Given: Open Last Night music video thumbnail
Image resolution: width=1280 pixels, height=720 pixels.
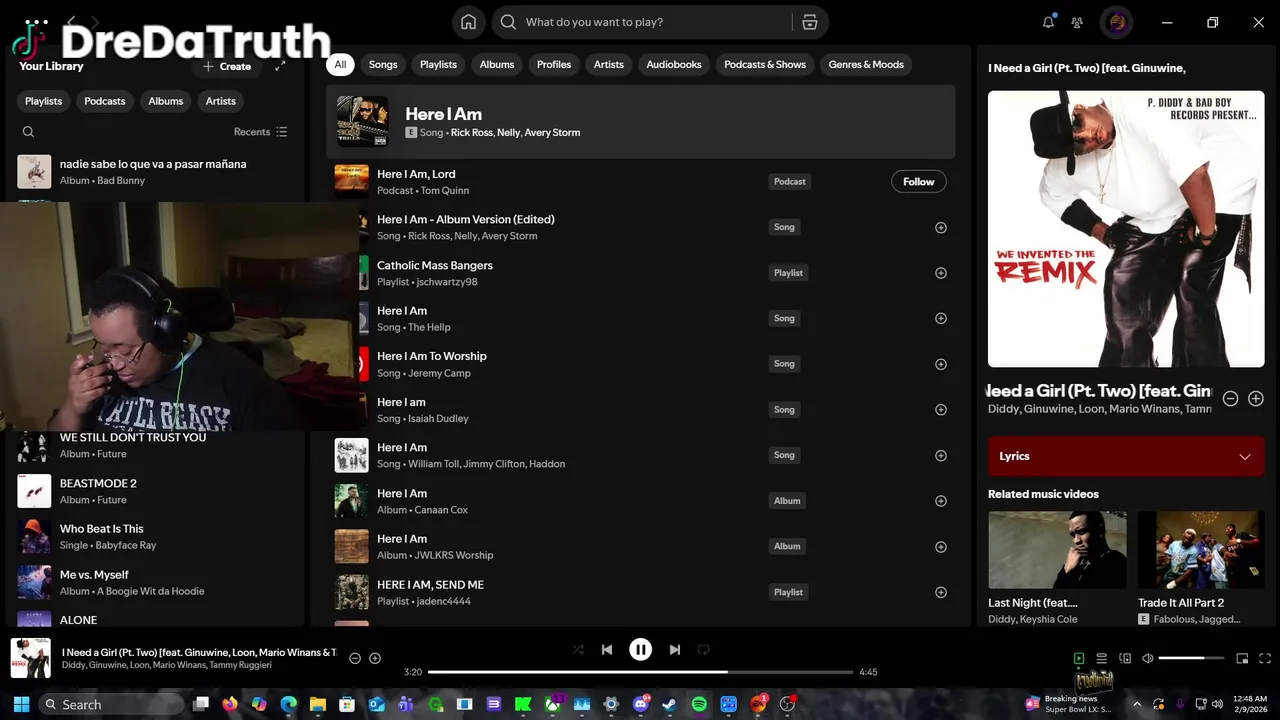Looking at the screenshot, I should click(1057, 550).
